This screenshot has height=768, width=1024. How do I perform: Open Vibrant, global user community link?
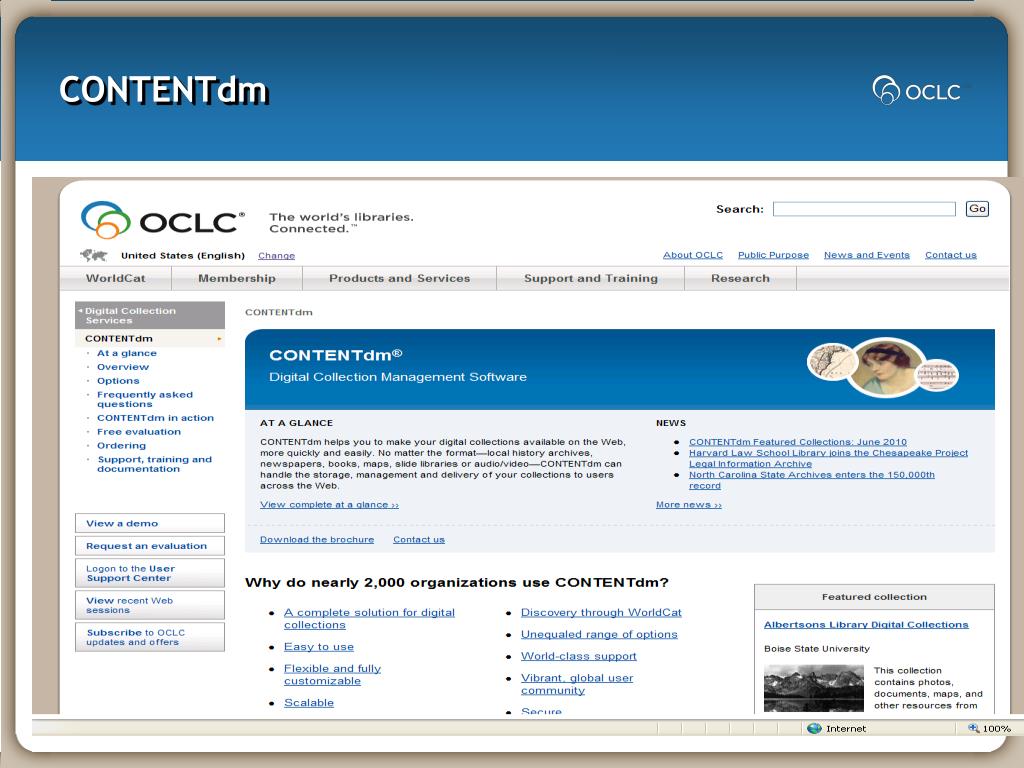[577, 684]
